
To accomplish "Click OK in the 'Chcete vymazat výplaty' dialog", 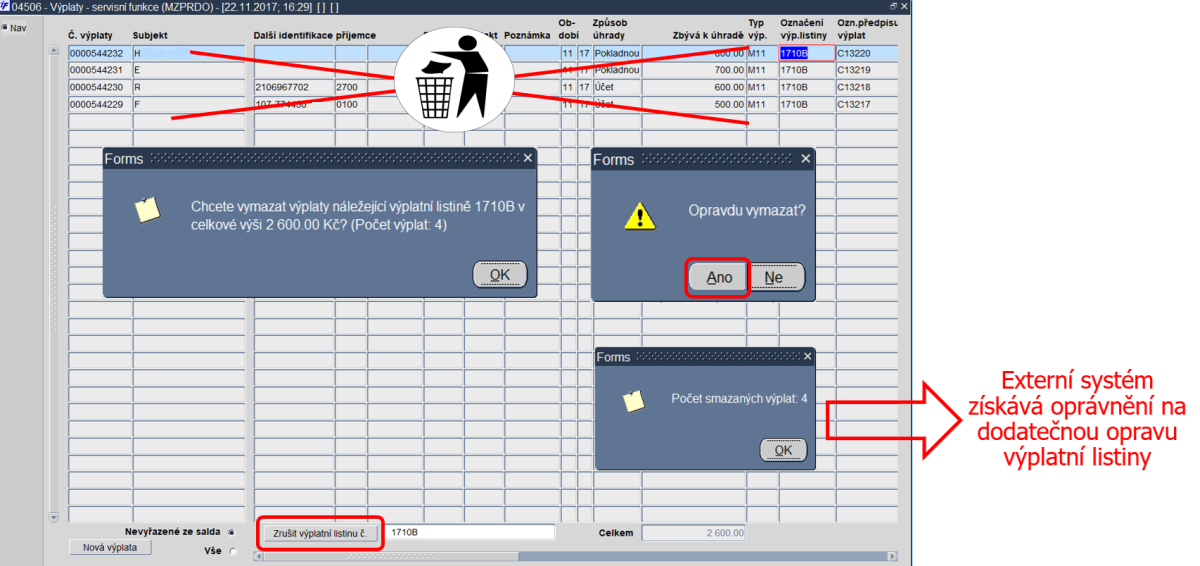I will point(499,274).
